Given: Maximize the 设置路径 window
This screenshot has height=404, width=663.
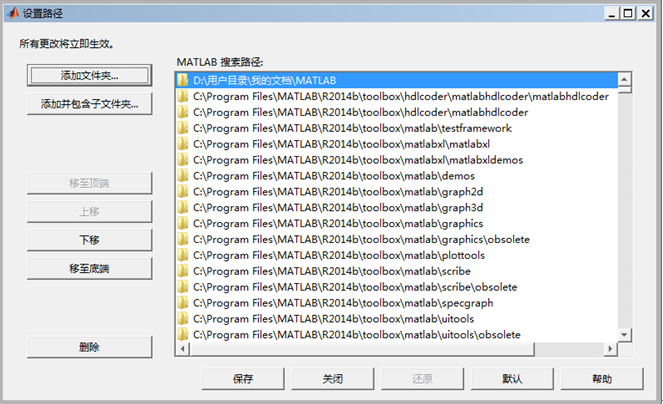Looking at the screenshot, I should [628, 14].
